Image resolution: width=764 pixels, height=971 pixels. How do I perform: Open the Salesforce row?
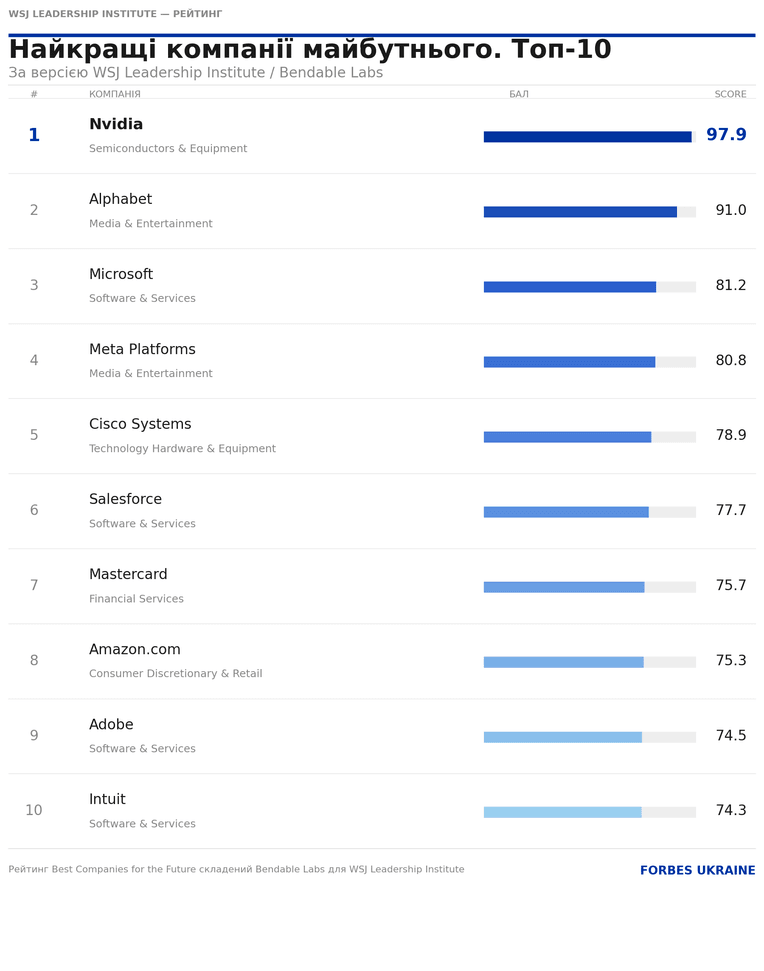[382, 511]
